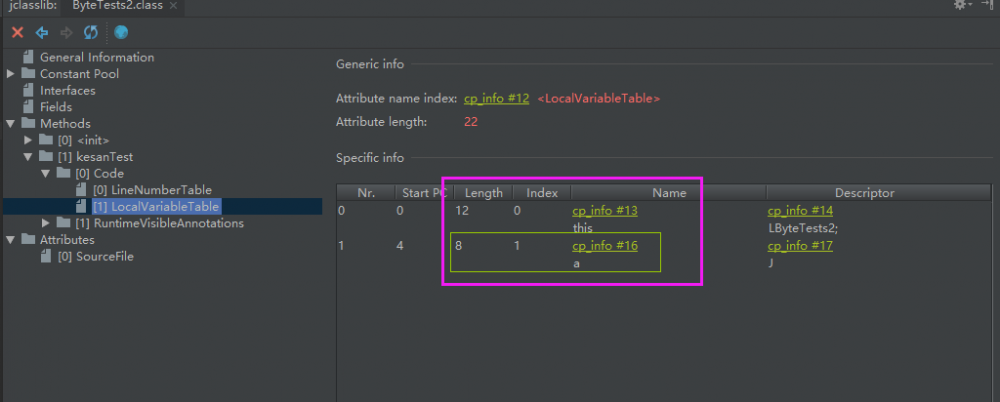Collapse the [0] Code node
Screen dimensions: 1000x402
[46, 174]
